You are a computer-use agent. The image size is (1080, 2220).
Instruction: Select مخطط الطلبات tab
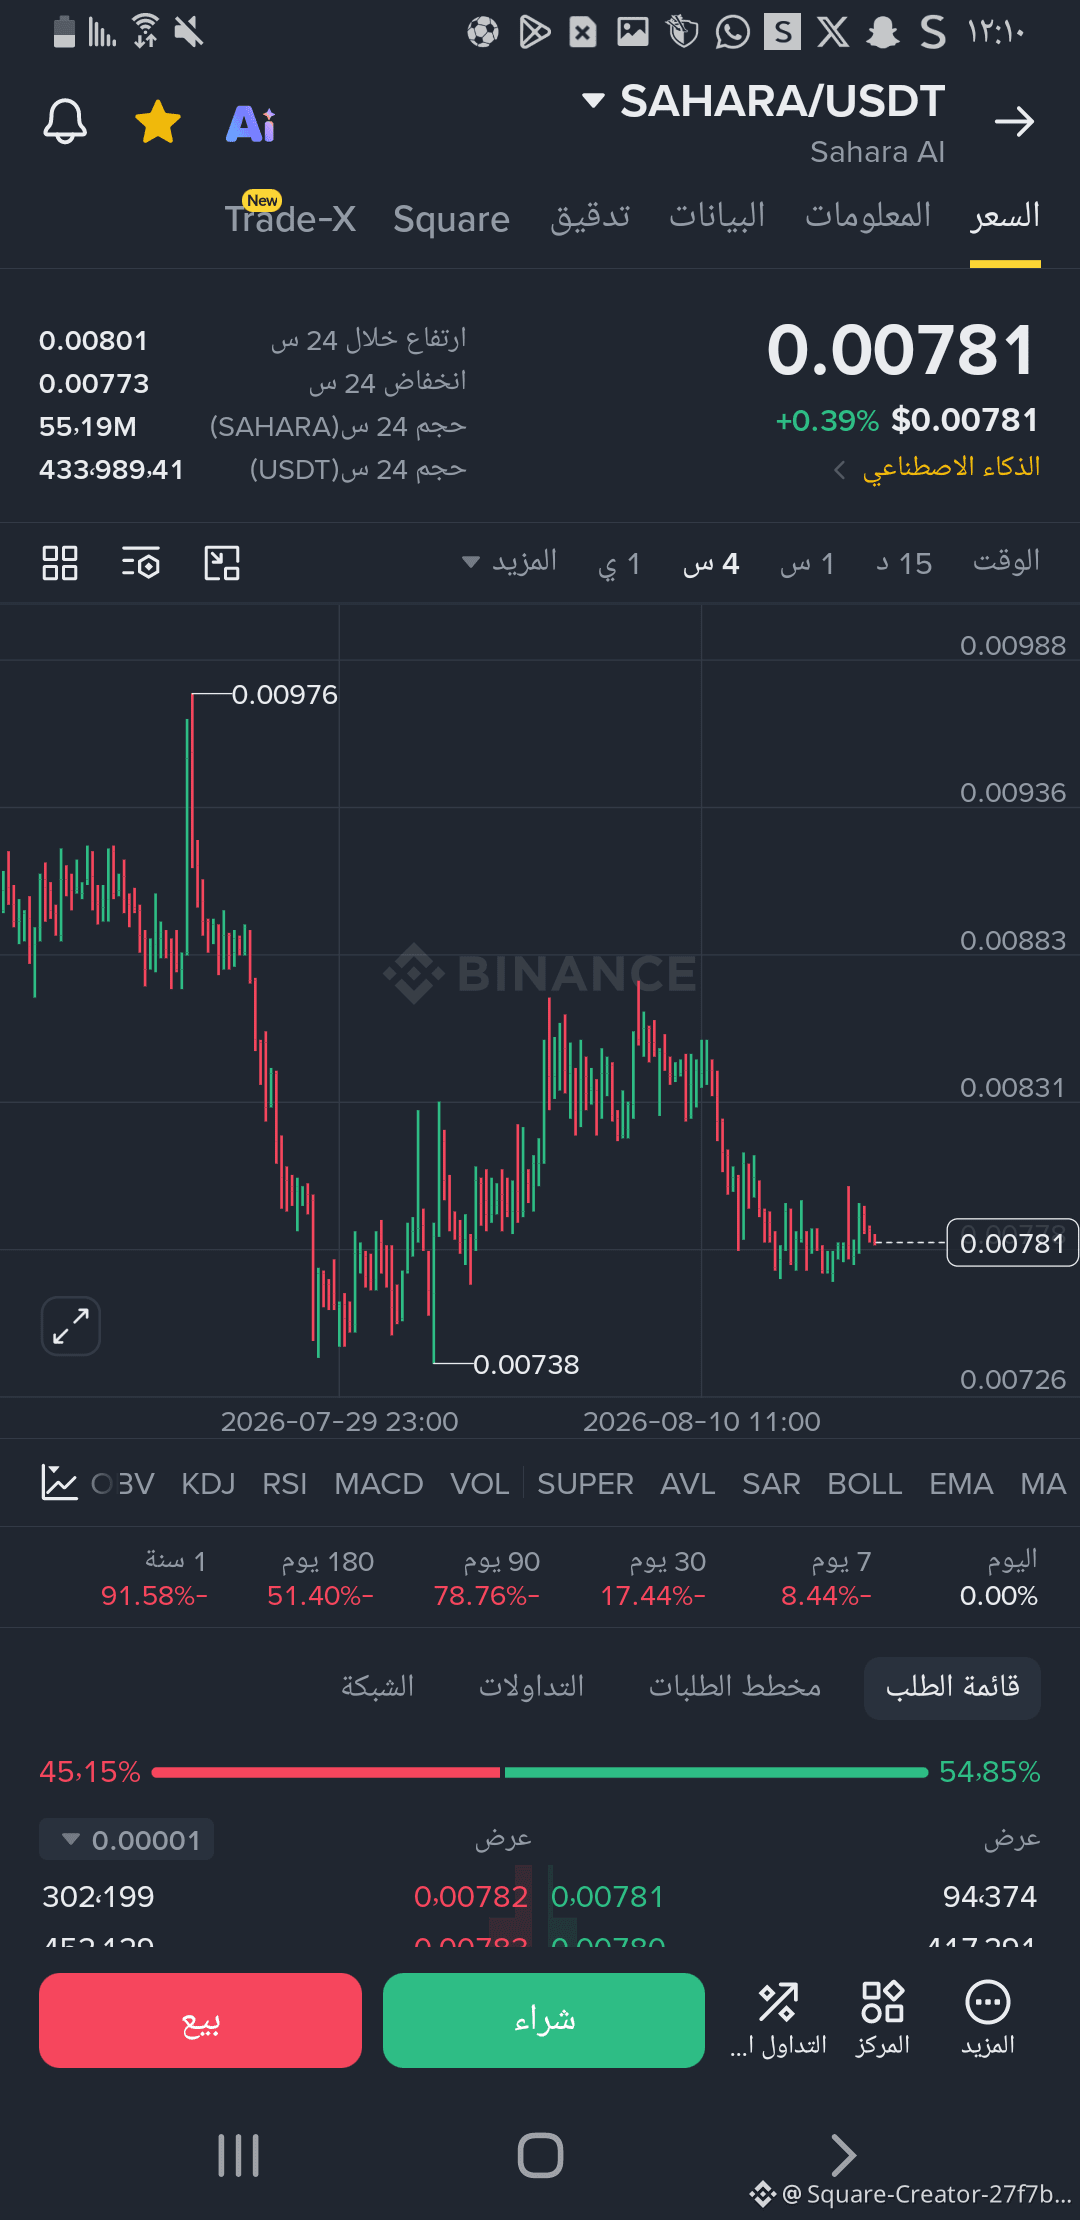click(735, 1687)
